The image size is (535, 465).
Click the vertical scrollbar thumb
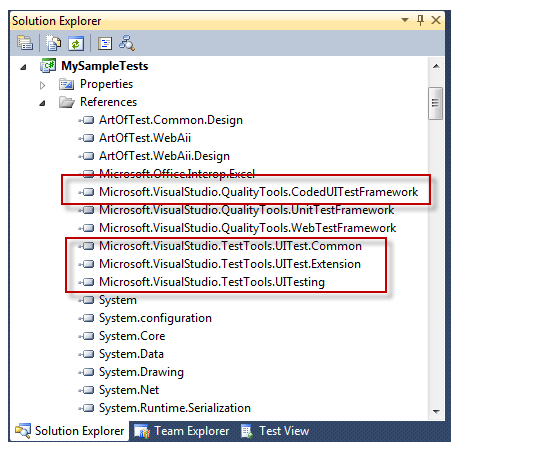(x=435, y=103)
